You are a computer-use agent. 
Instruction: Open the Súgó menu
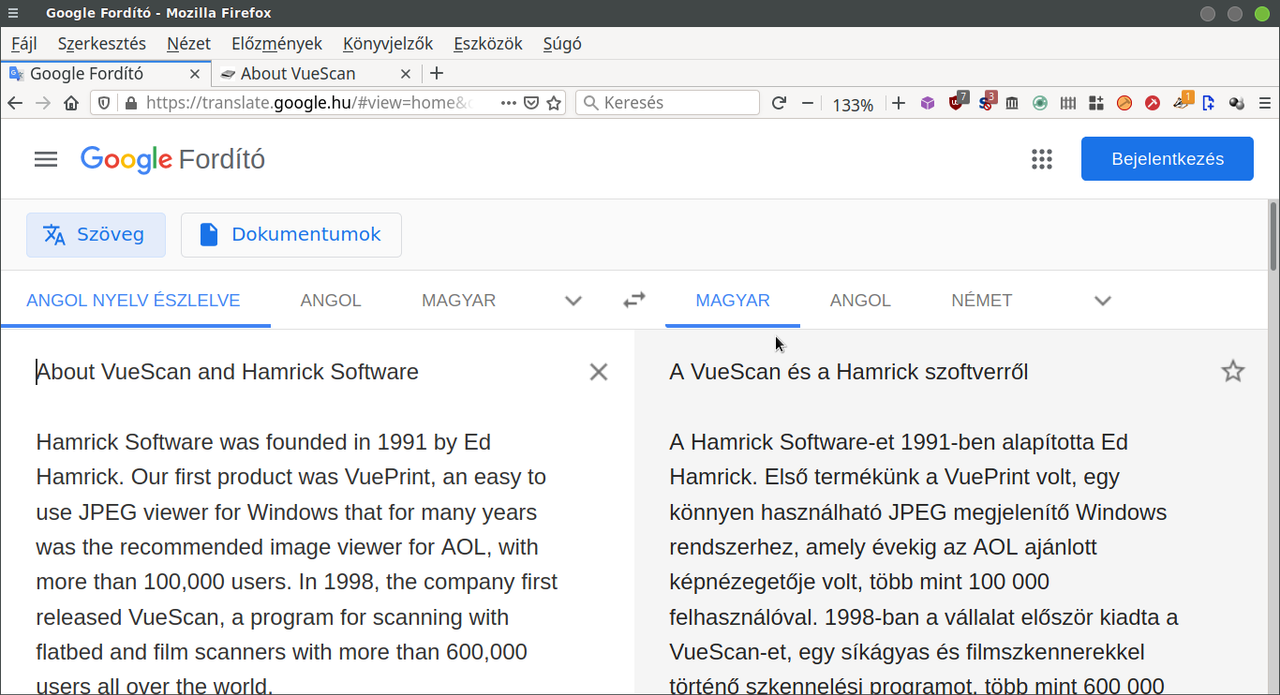[562, 44]
